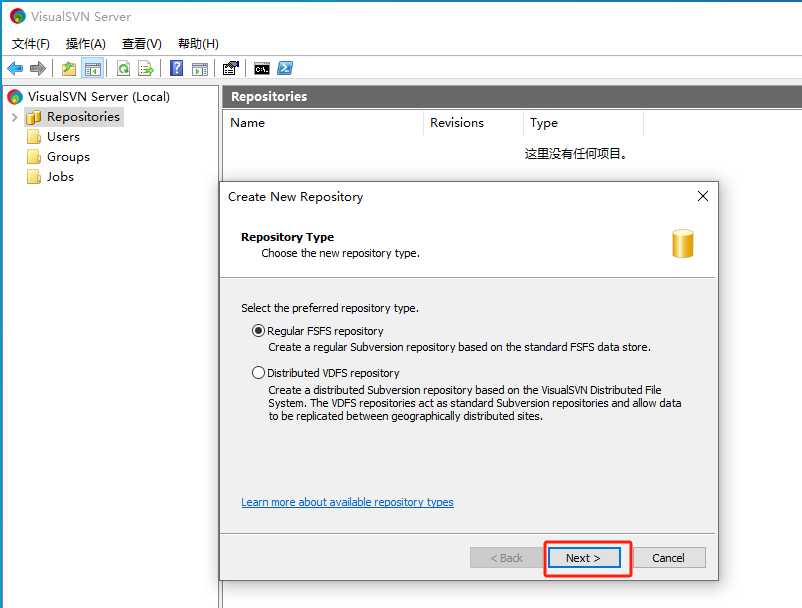Click the Cancel button
The width and height of the screenshot is (802, 608).
click(669, 558)
